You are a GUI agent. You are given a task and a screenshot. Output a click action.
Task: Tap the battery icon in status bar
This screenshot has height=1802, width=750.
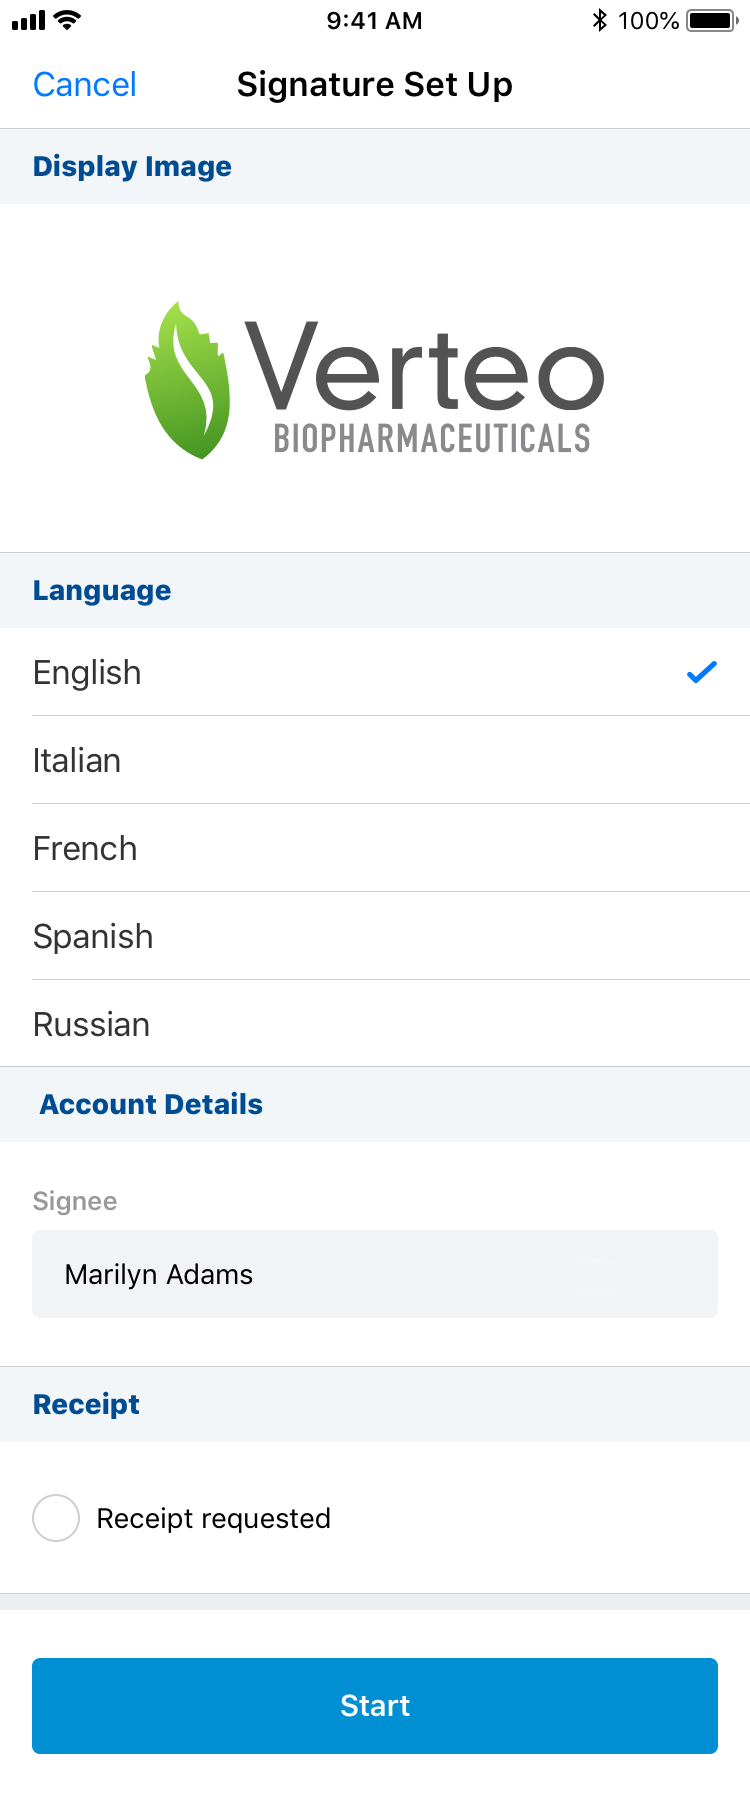tap(712, 20)
